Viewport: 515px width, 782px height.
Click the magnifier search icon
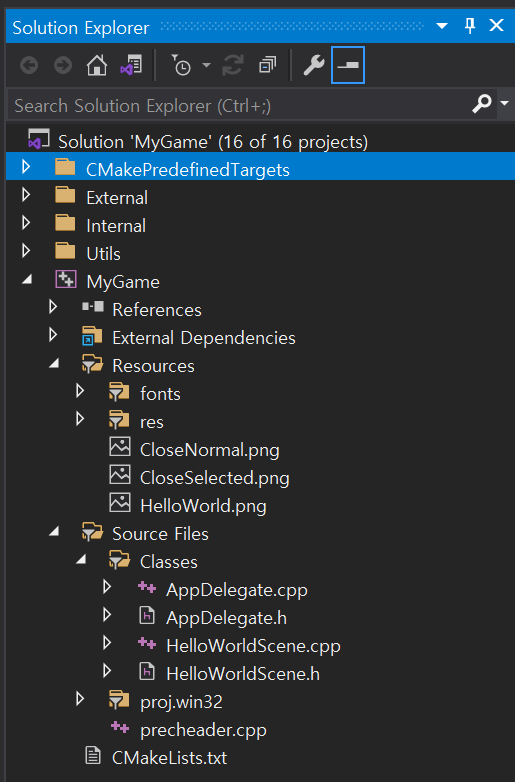pos(482,104)
